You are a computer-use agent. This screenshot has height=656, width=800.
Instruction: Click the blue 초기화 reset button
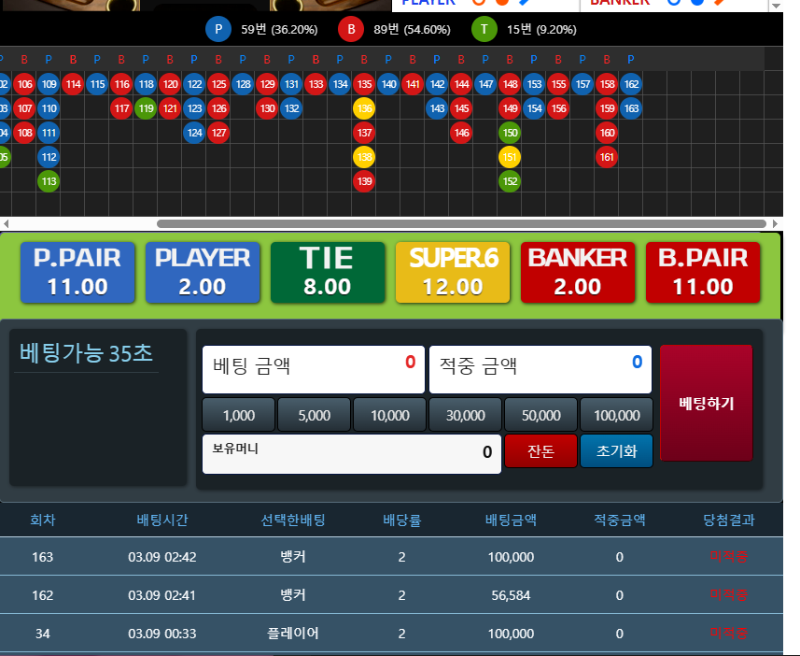point(616,451)
